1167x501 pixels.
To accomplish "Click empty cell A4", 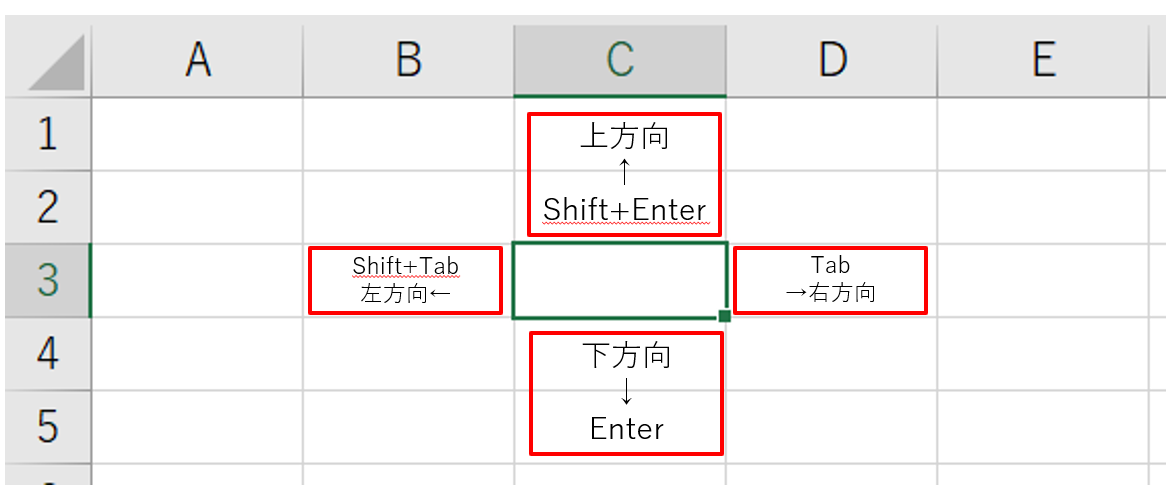I will coord(197,354).
